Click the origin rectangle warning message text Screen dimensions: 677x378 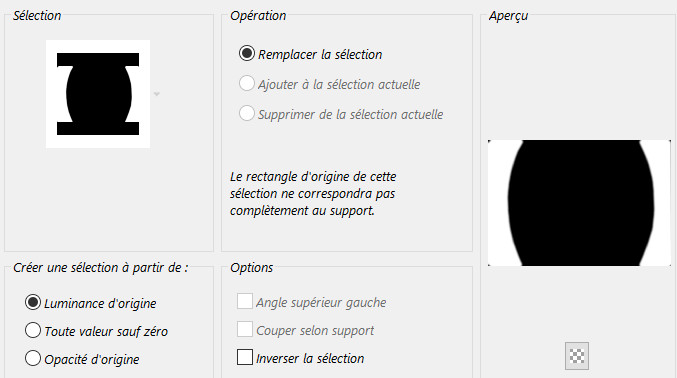[x=313, y=194]
